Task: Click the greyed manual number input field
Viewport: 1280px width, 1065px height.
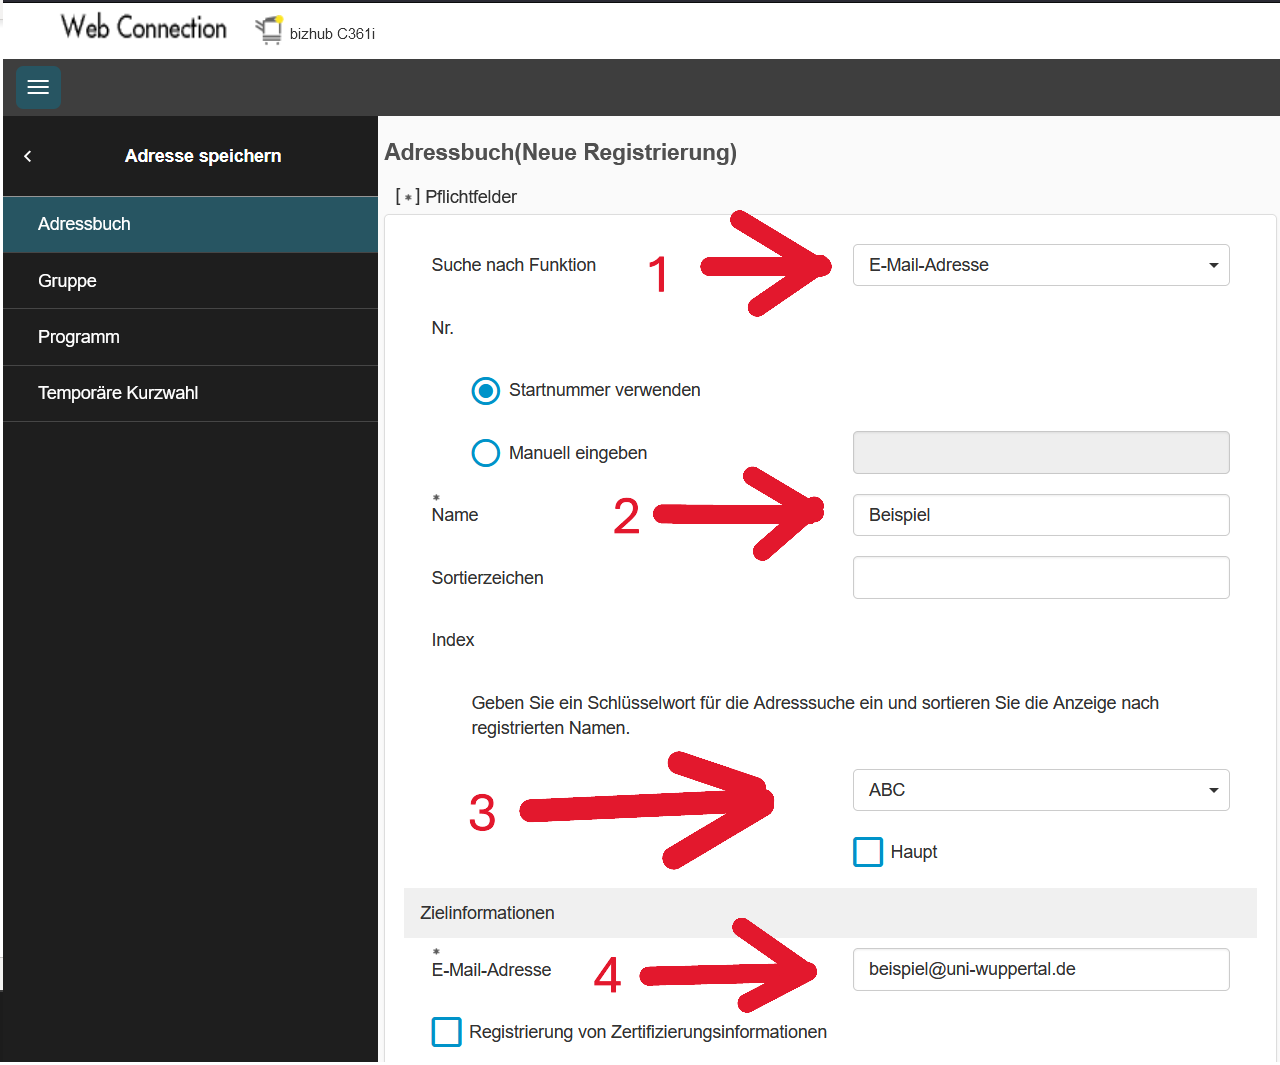Action: (1040, 453)
